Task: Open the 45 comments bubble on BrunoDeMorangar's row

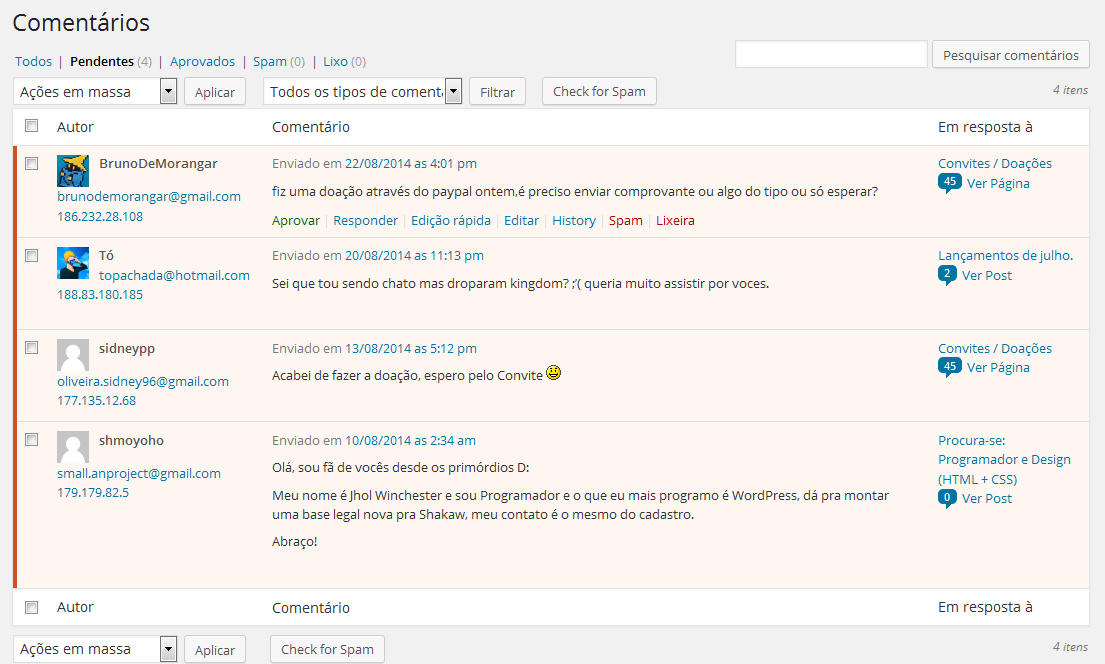Action: (949, 183)
